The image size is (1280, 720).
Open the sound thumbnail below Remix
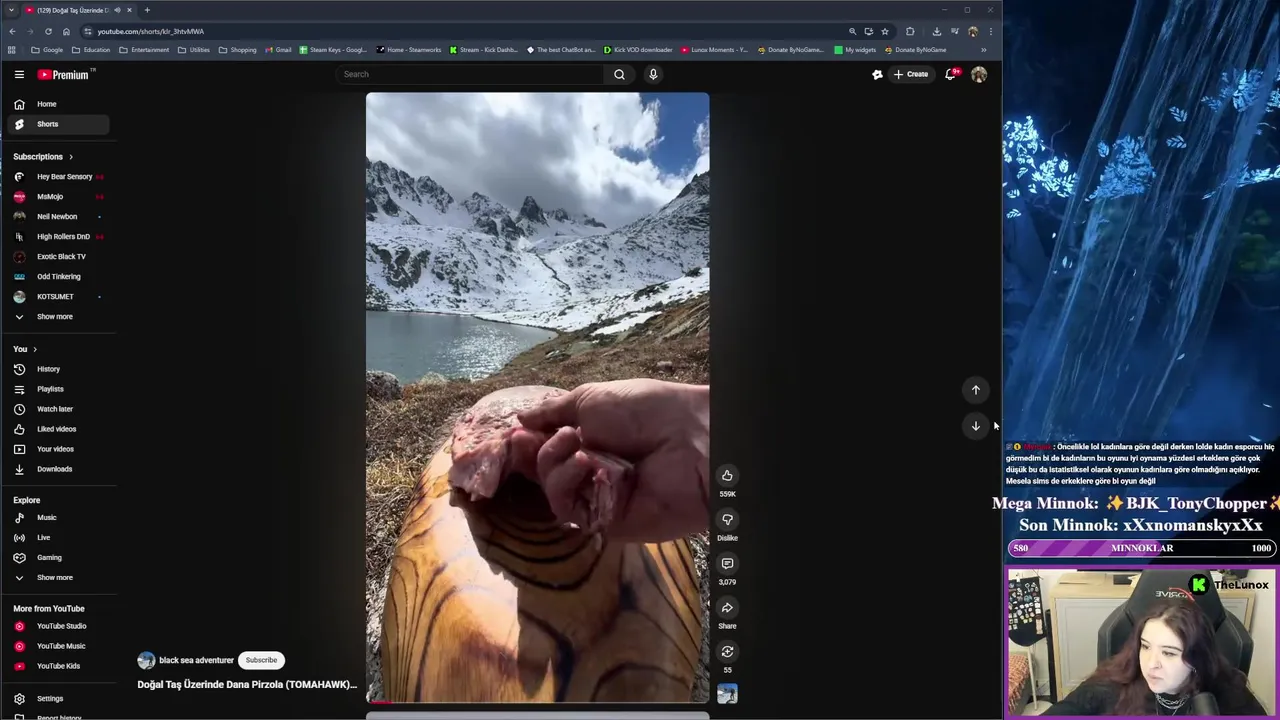[x=727, y=694]
